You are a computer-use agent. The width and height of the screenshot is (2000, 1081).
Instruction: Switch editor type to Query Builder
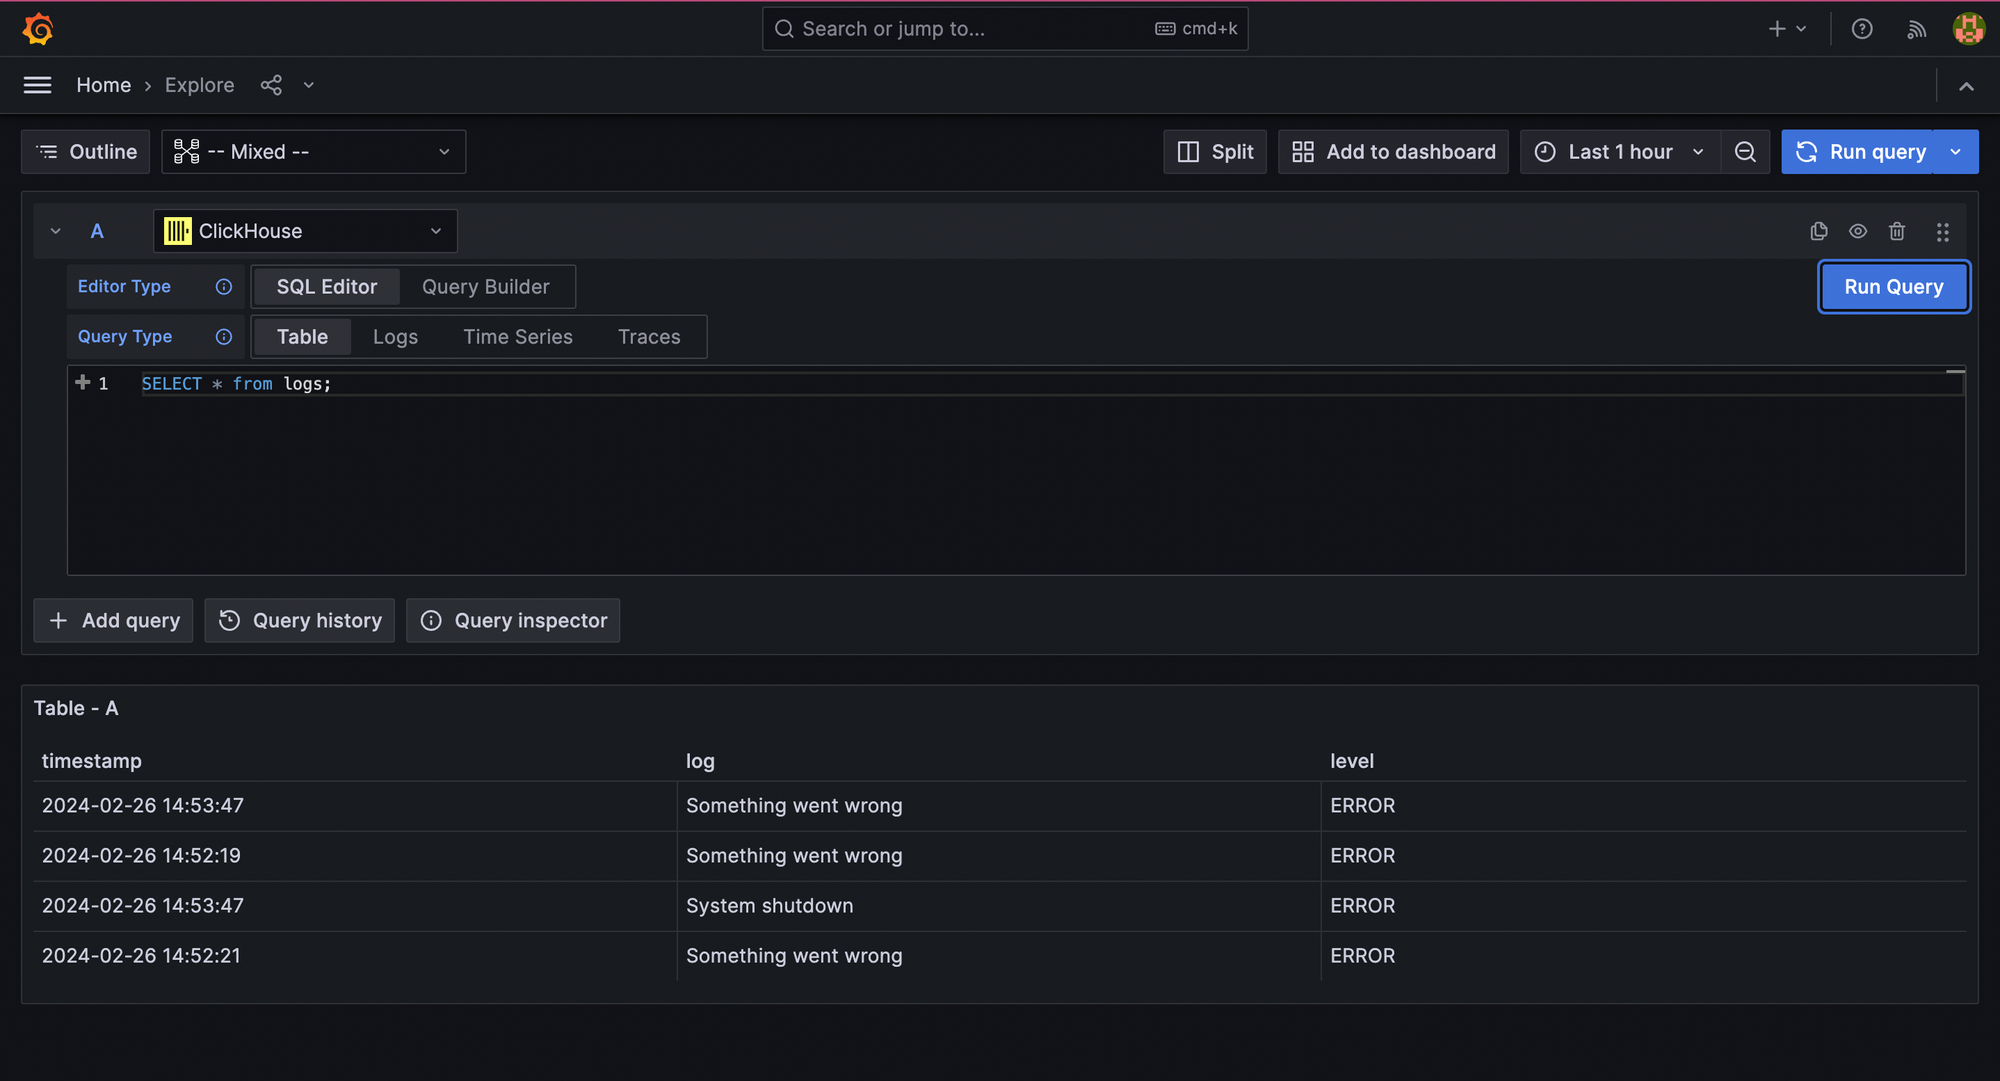tap(485, 287)
